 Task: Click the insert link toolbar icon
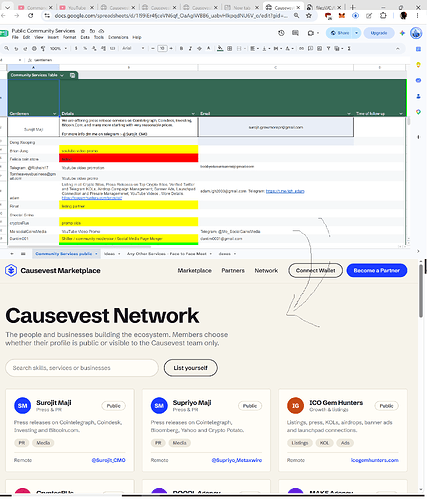click(301, 49)
